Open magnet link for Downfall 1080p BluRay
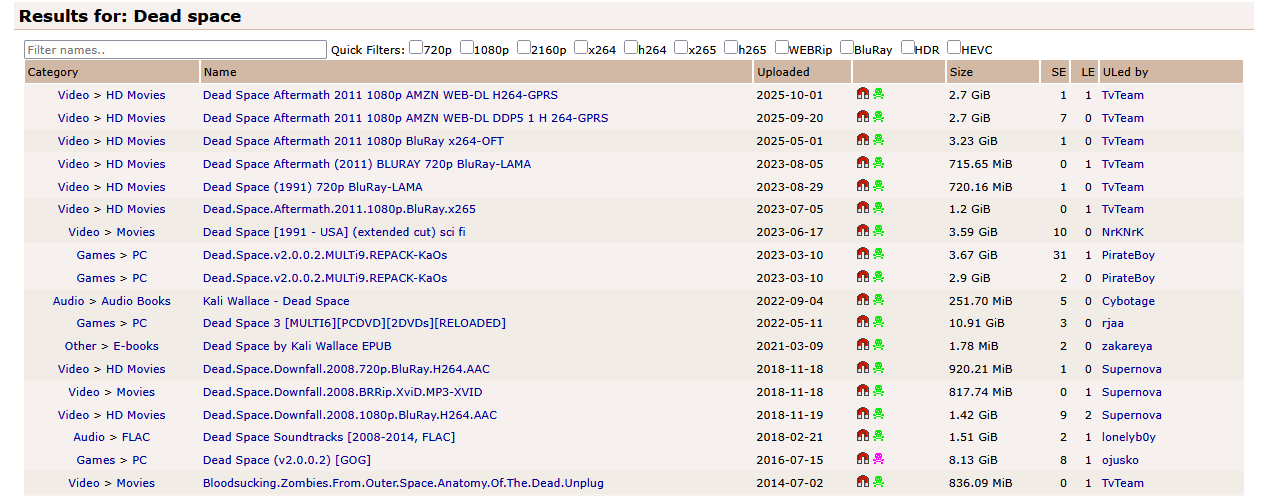The width and height of the screenshot is (1277, 496). pos(862,414)
